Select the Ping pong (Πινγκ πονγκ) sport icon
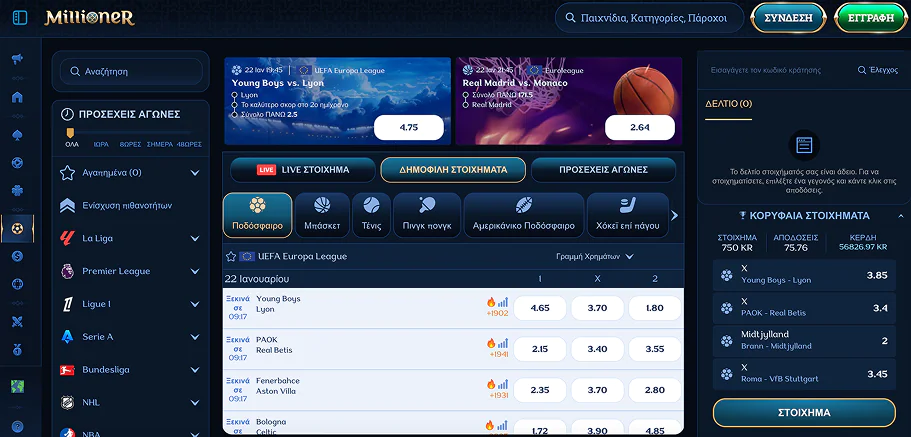 [x=427, y=214]
